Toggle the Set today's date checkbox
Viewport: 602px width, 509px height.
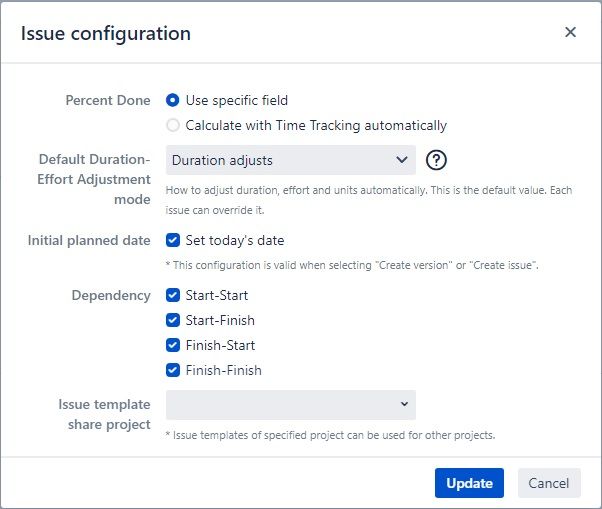click(x=173, y=241)
